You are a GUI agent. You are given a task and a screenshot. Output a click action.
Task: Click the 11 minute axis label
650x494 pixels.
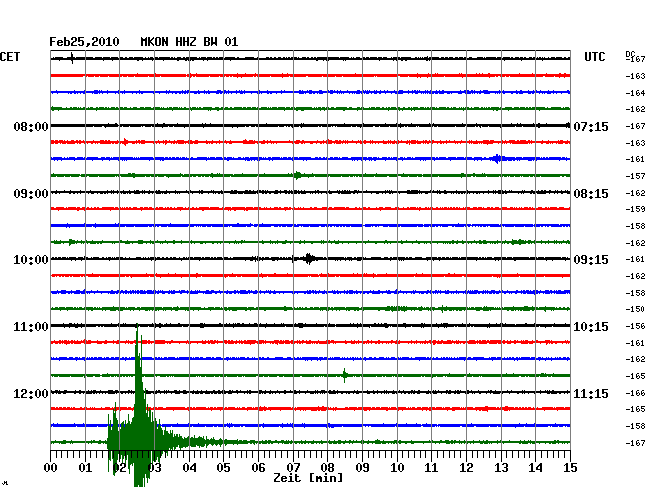pos(432,468)
